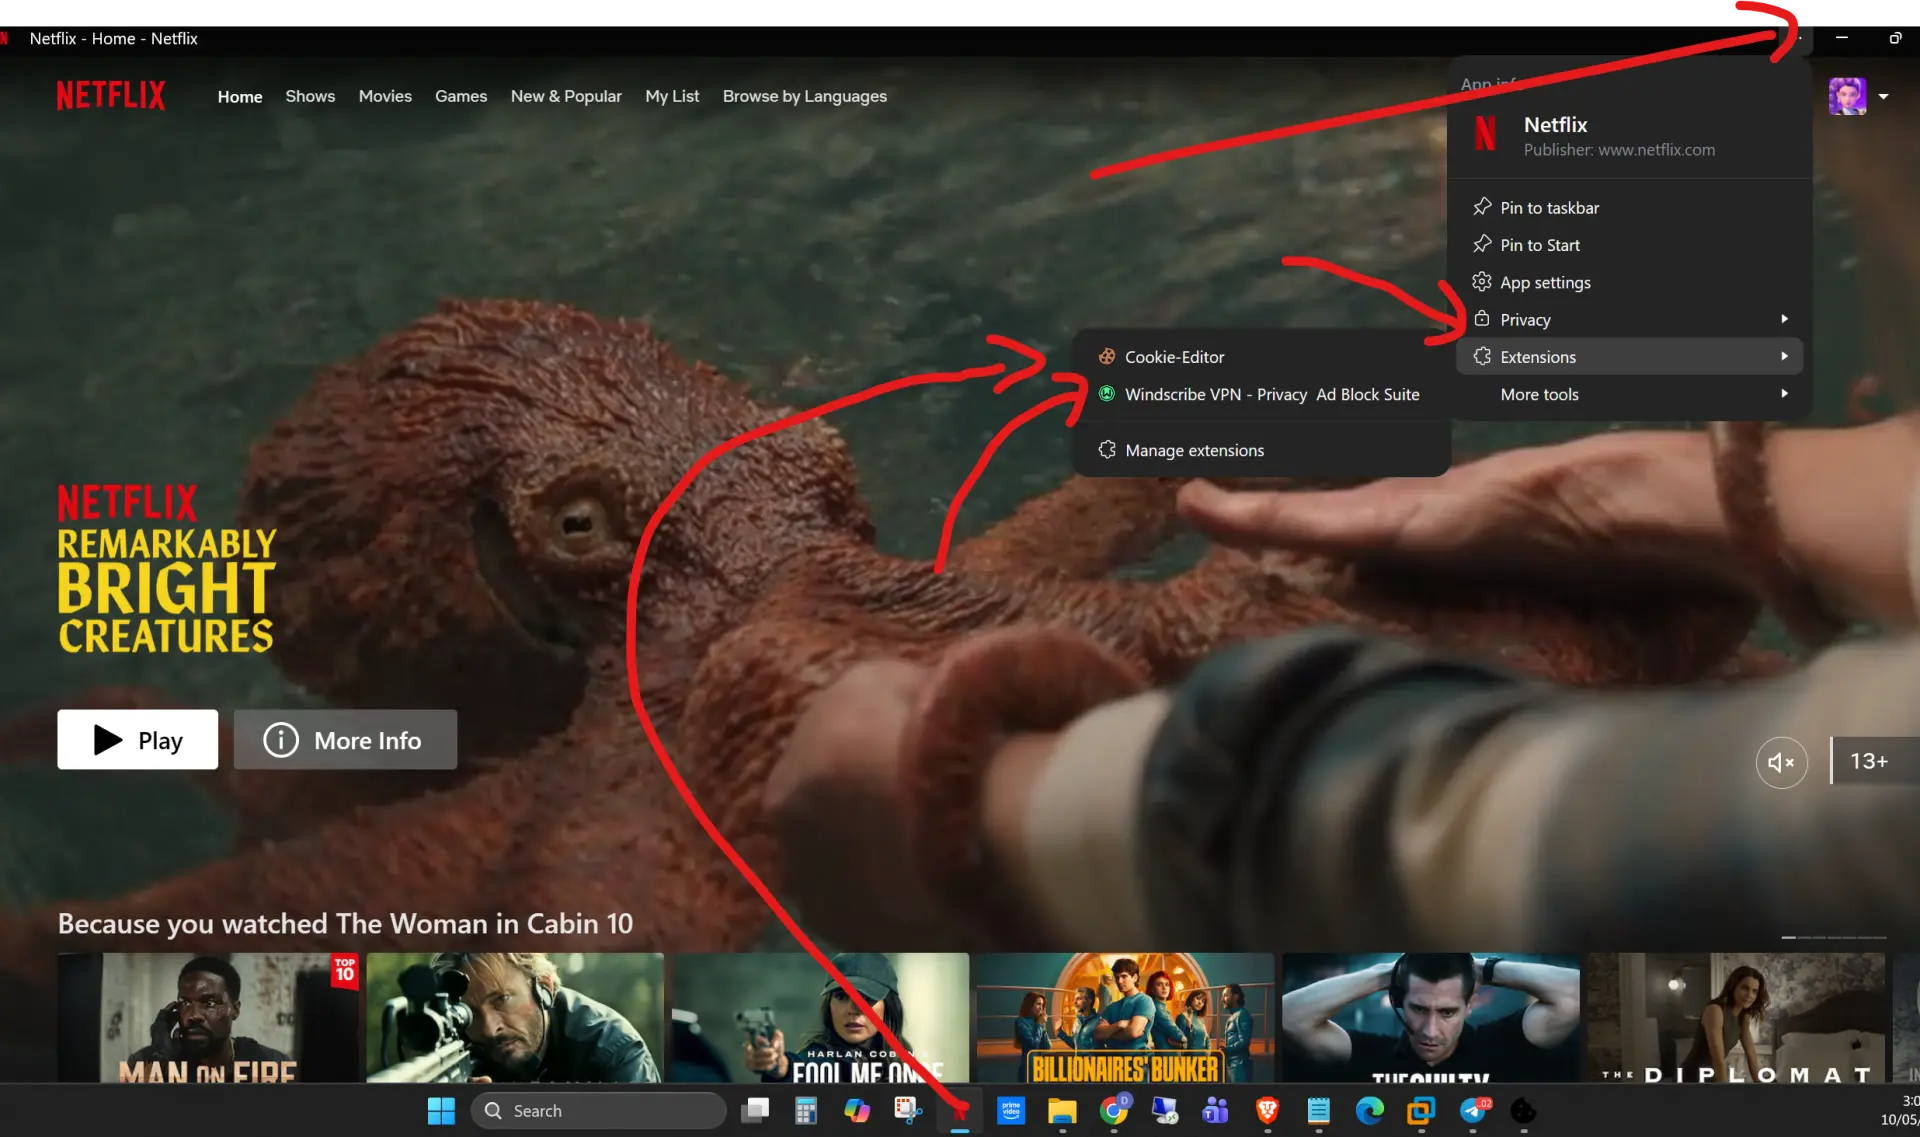
Task: Select the Pin to Start menu entry
Action: point(1630,245)
